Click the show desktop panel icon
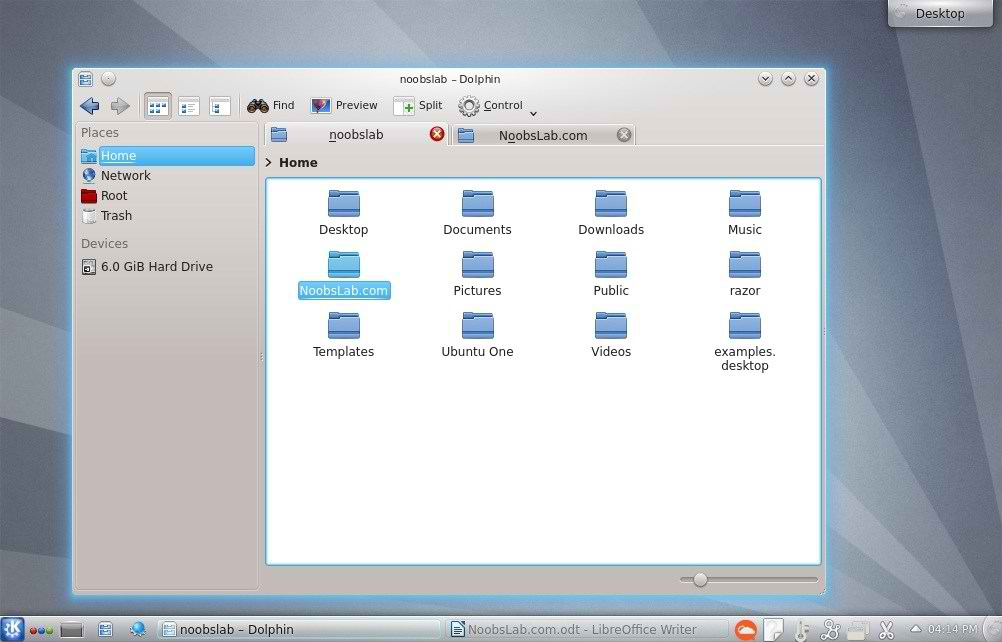 click(x=72, y=630)
